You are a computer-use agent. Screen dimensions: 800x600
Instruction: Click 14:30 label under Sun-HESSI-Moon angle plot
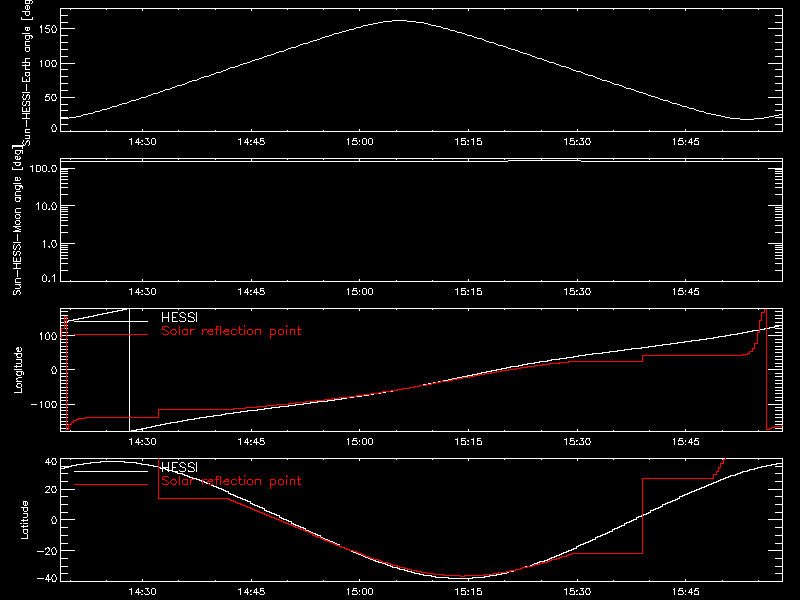pyautogui.click(x=142, y=292)
